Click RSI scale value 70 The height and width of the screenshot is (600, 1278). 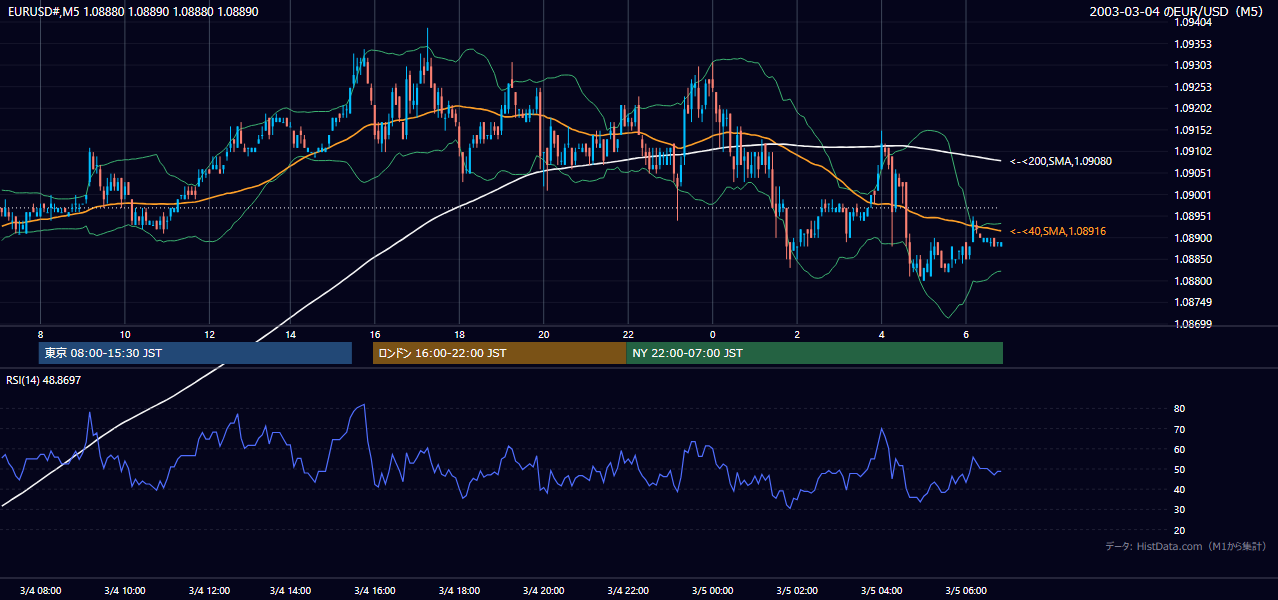[x=1179, y=429]
